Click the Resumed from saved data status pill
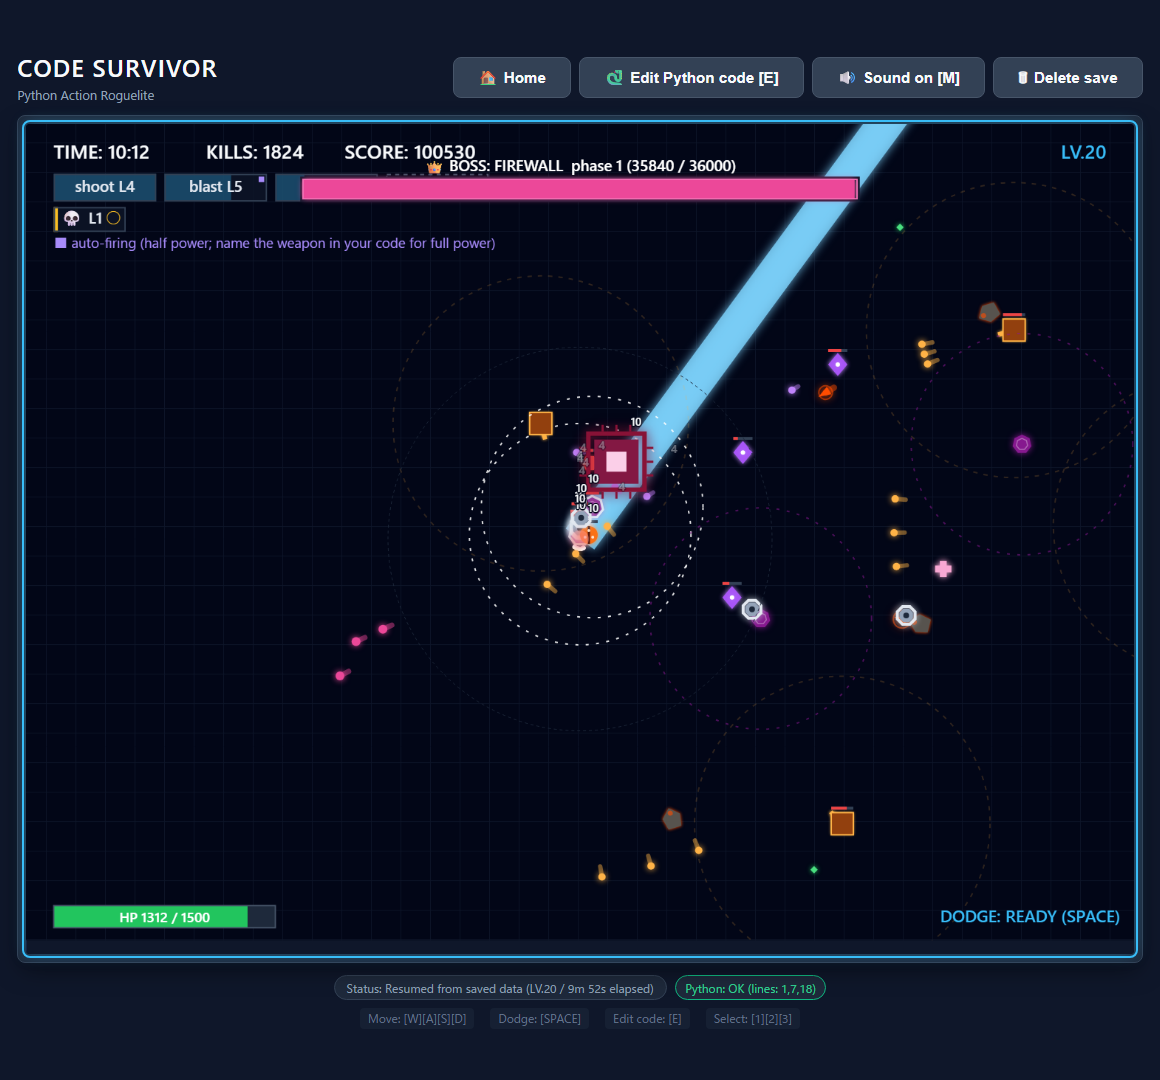The height and width of the screenshot is (1080, 1160). coord(500,988)
